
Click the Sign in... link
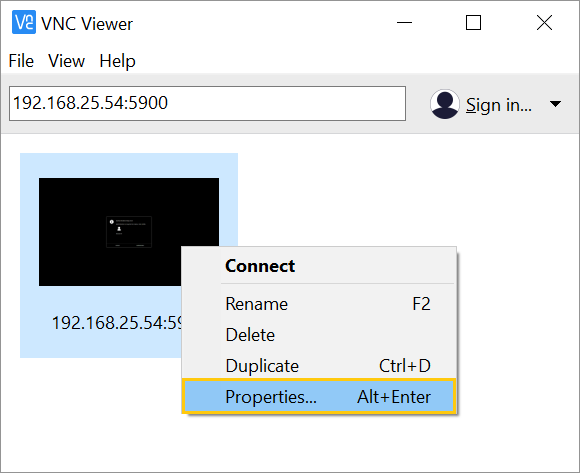(498, 105)
